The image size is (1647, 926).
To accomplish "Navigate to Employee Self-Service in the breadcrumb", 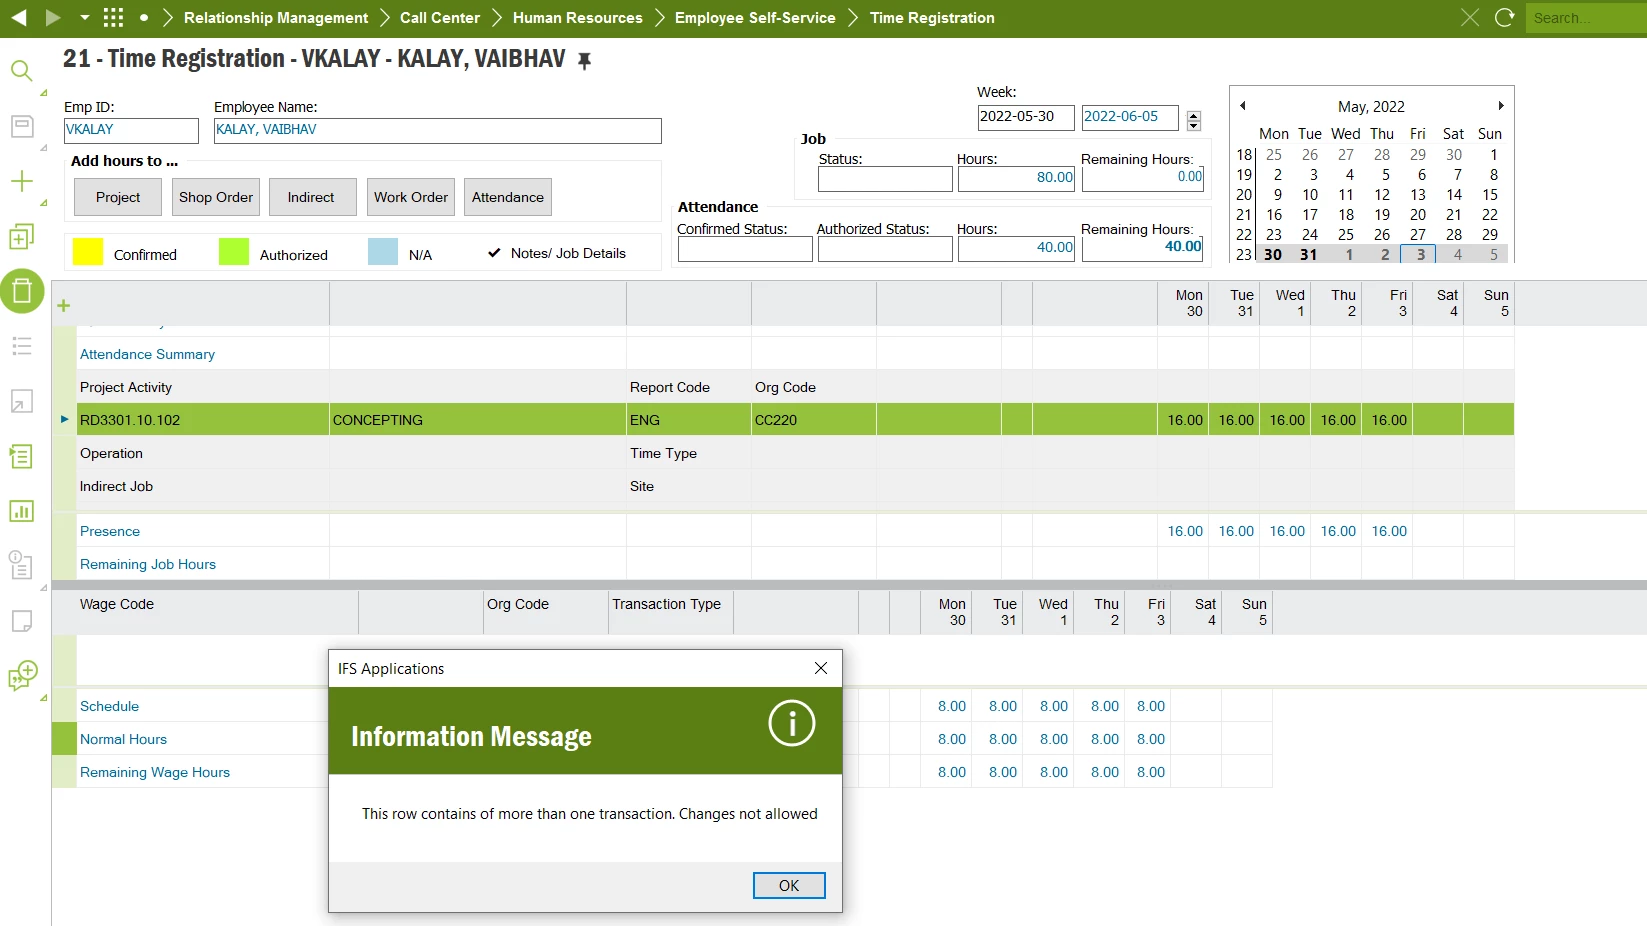I will (x=754, y=17).
